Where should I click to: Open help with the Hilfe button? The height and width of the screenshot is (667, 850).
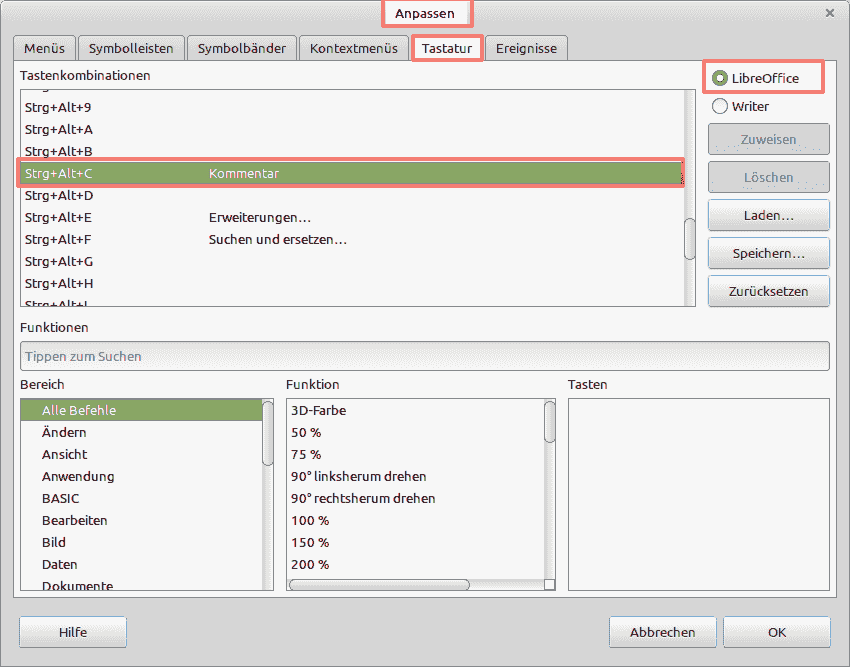73,633
